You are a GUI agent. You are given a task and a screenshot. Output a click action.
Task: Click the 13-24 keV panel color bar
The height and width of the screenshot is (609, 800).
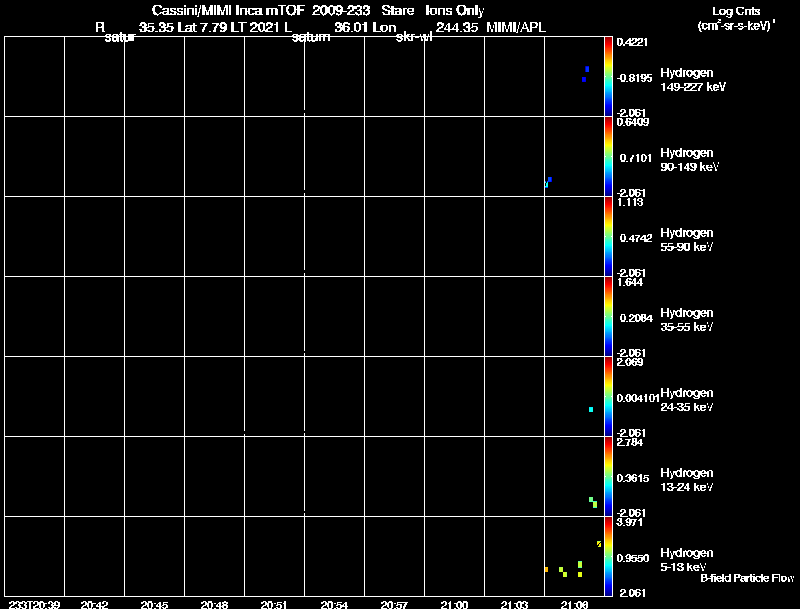[608, 476]
